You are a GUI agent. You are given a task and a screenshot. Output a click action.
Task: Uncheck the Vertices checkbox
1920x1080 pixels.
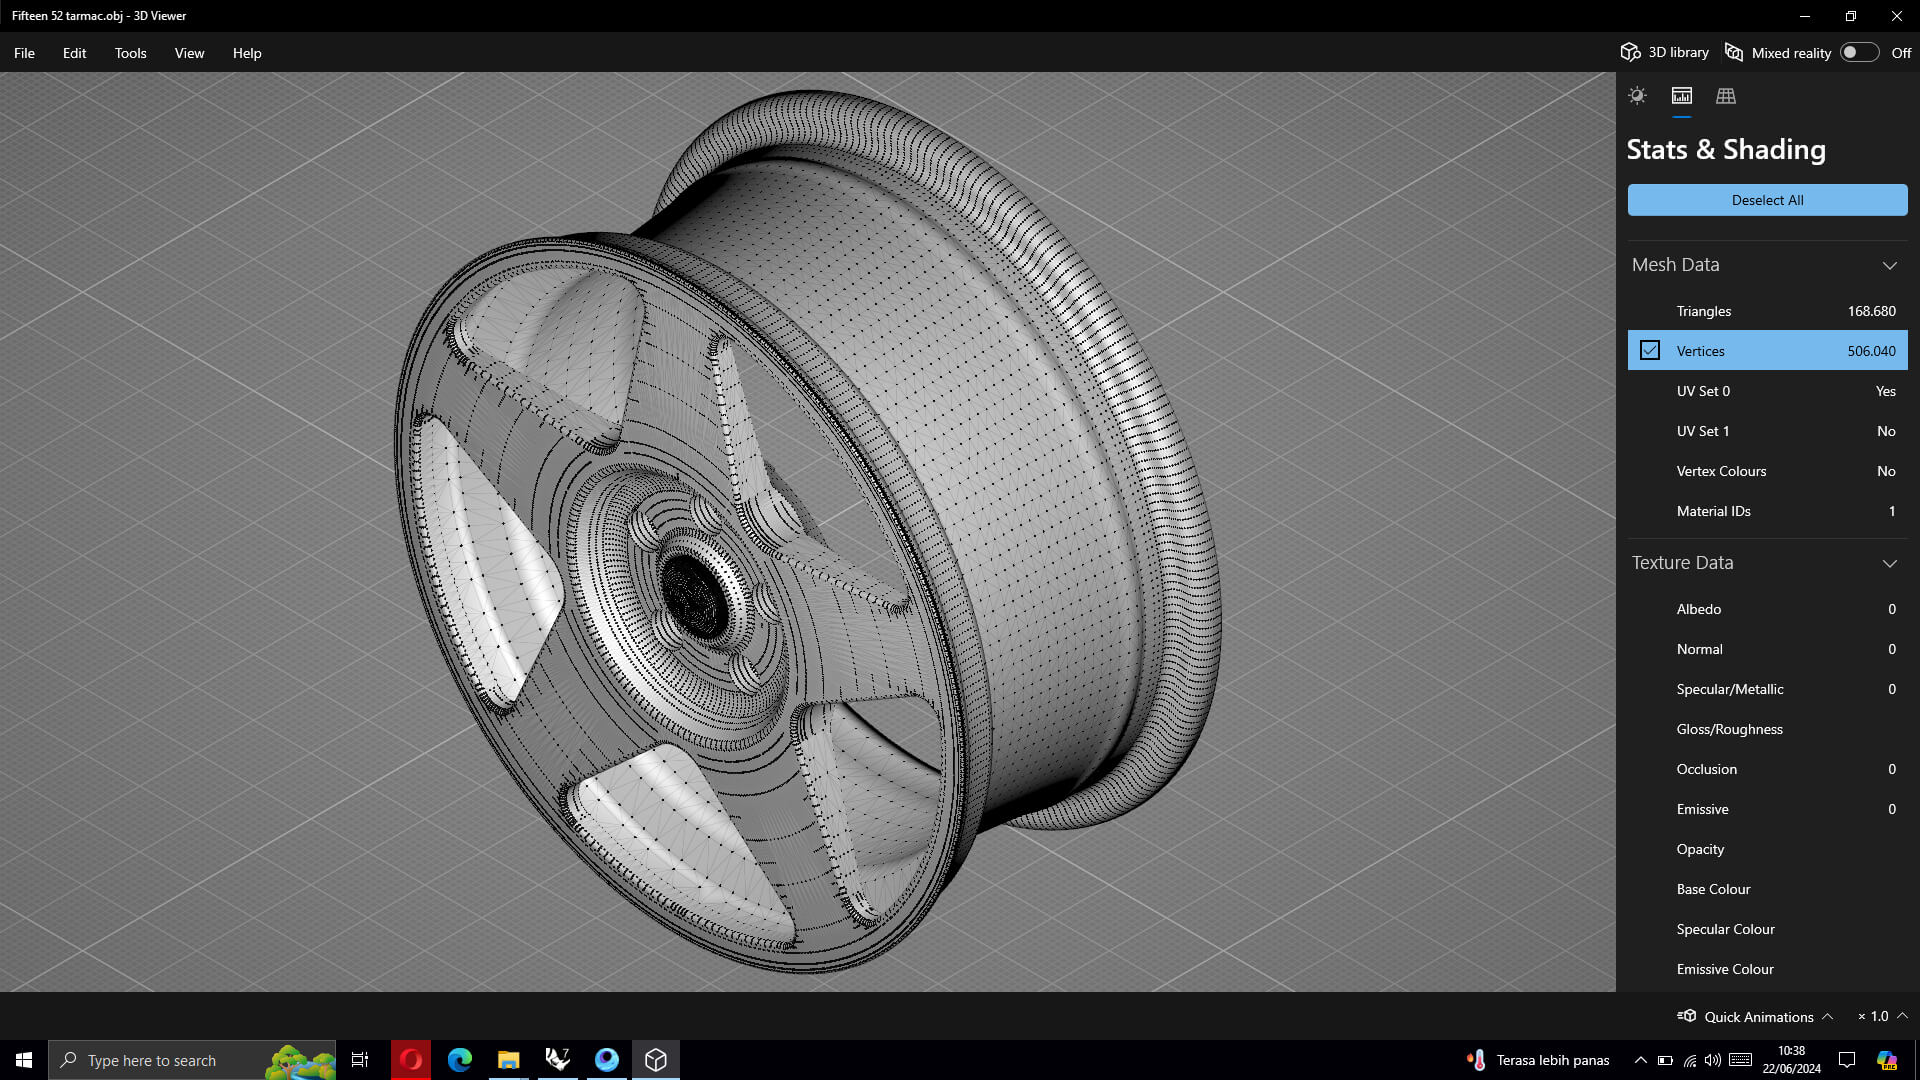pos(1650,351)
